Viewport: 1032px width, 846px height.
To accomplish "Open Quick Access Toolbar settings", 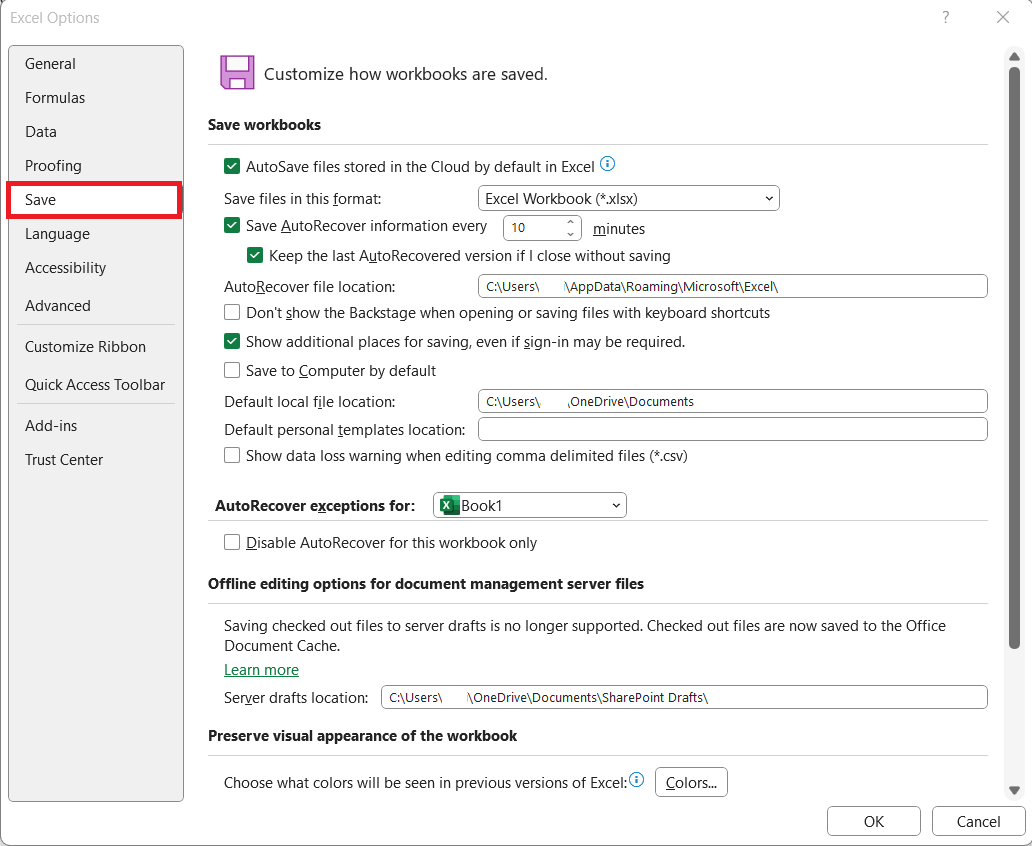I will (95, 384).
